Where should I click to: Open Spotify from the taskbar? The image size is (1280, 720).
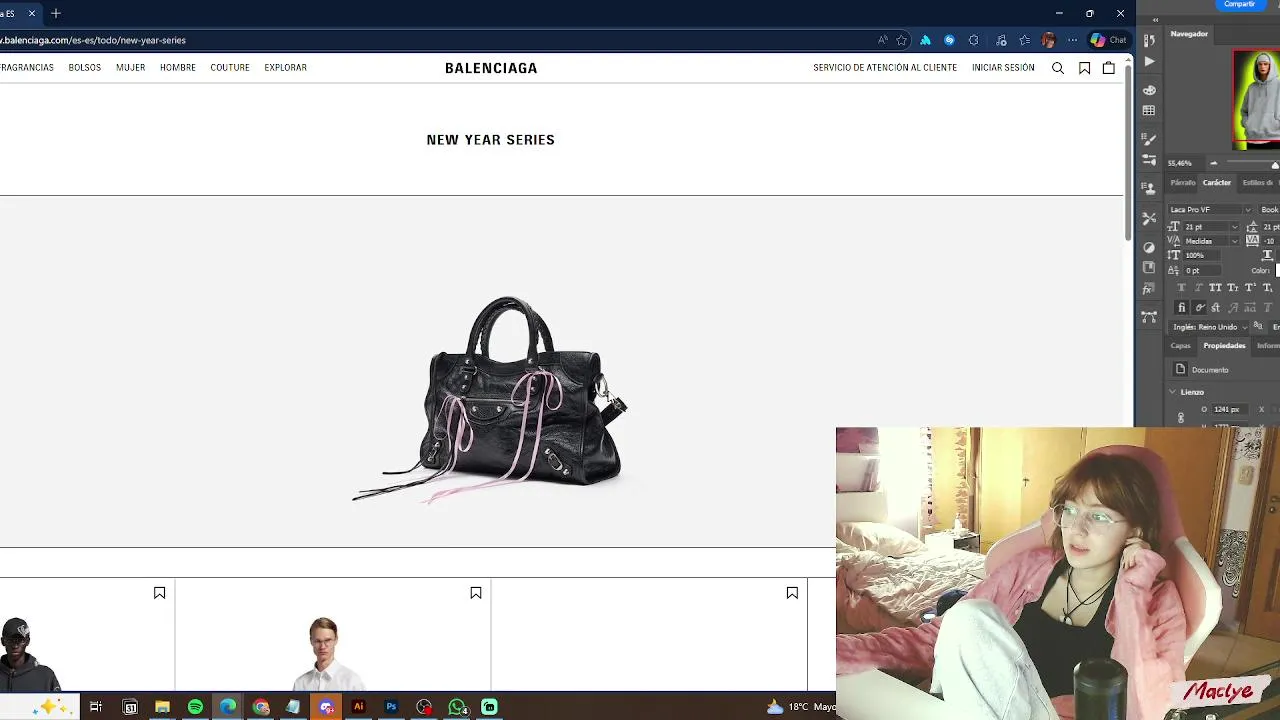point(195,707)
